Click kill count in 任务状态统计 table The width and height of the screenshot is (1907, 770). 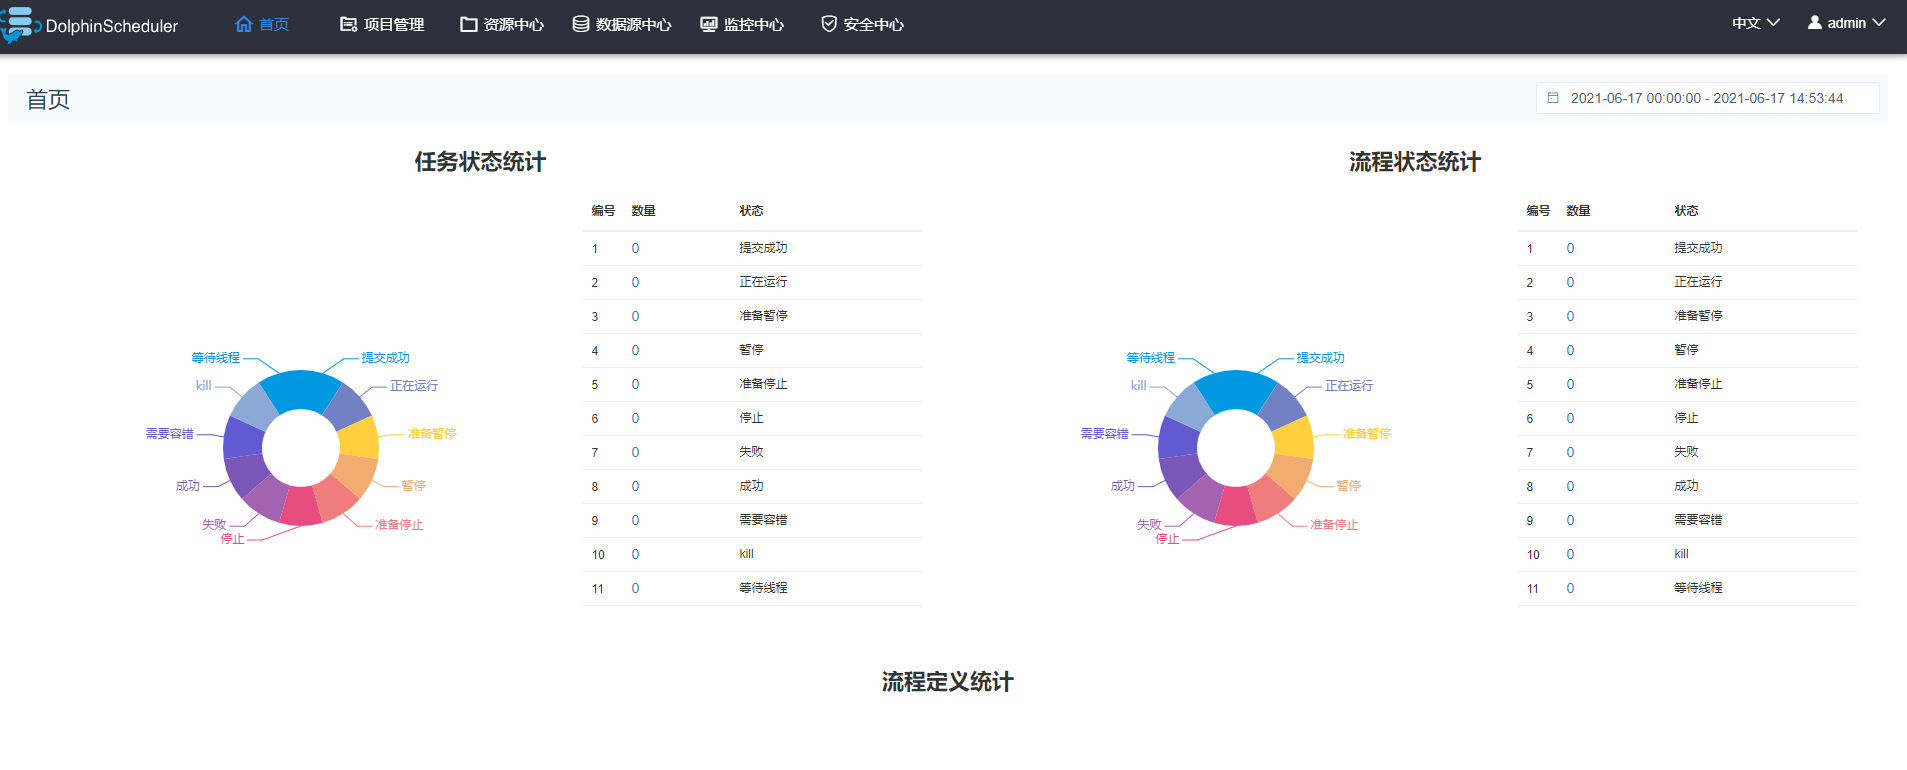tap(635, 555)
